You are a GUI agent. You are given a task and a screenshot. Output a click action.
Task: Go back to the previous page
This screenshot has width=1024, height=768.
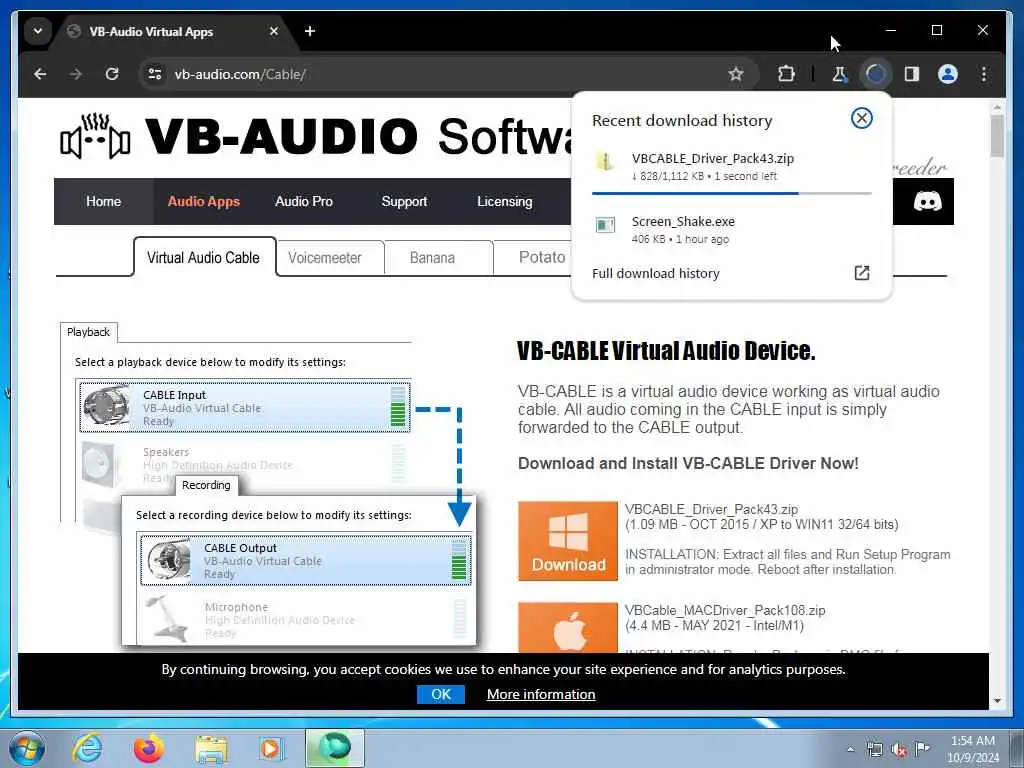point(40,74)
